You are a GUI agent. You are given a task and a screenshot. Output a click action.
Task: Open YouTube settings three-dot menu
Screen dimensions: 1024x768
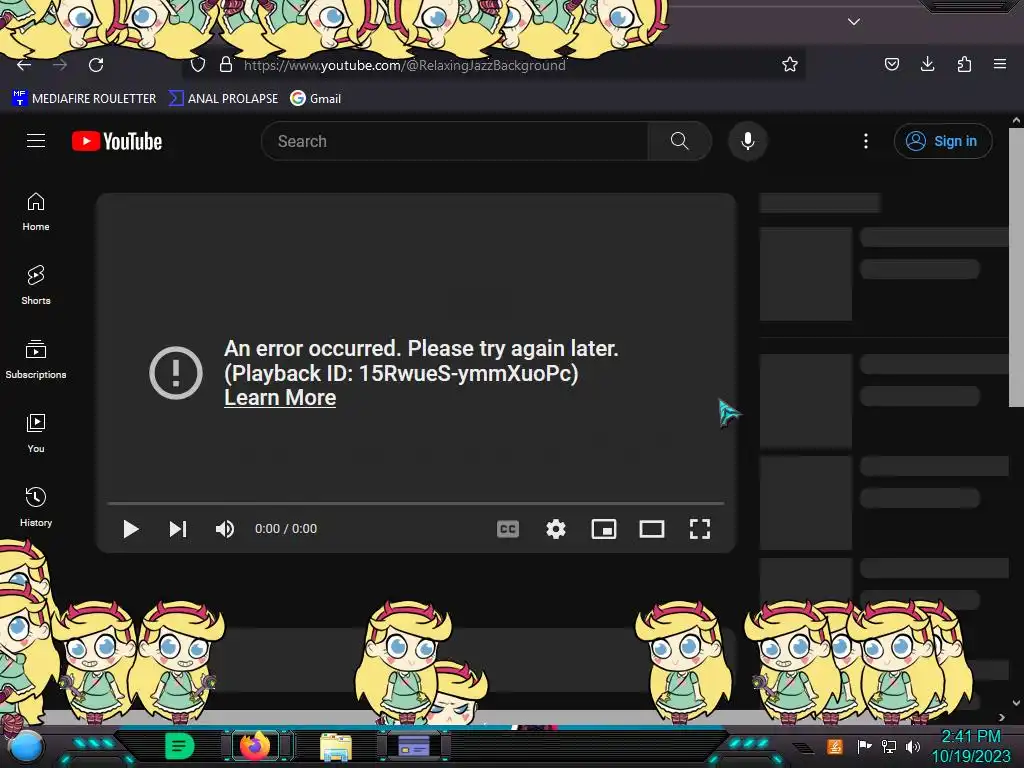866,141
